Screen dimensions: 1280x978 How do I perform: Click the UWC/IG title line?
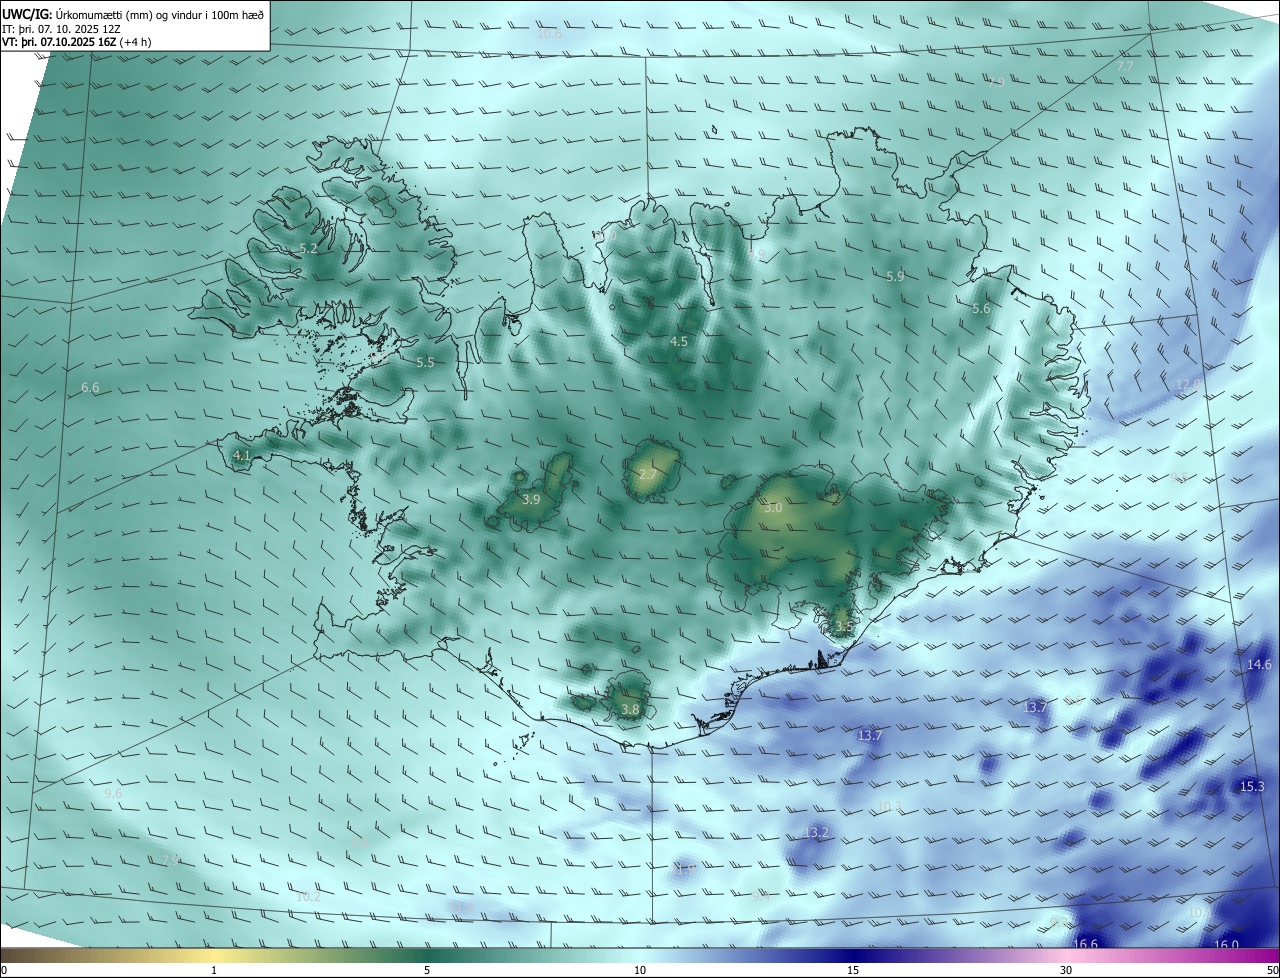pyautogui.click(x=133, y=13)
